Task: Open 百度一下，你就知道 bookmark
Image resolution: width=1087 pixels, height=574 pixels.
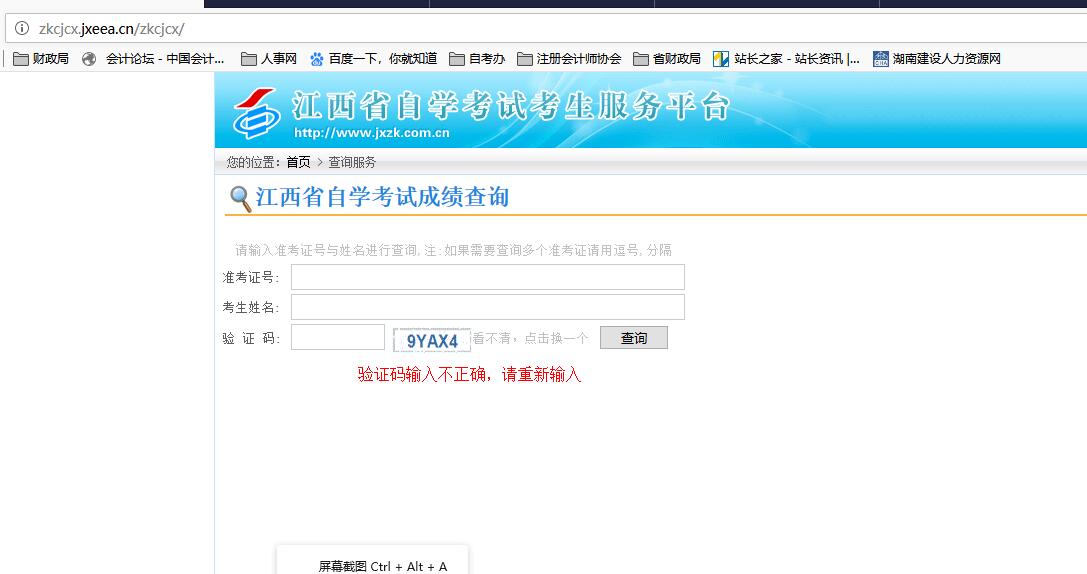Action: 383,59
